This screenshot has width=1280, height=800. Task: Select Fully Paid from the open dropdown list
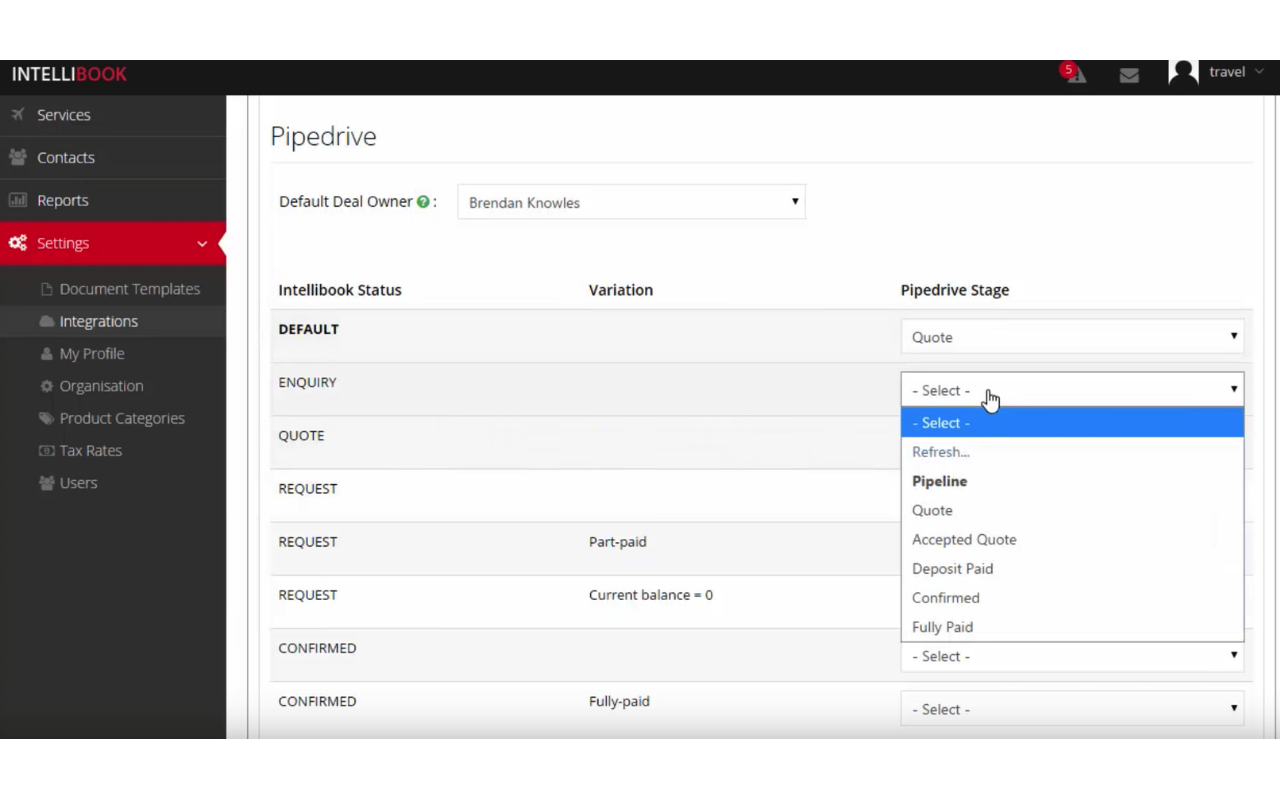point(942,627)
